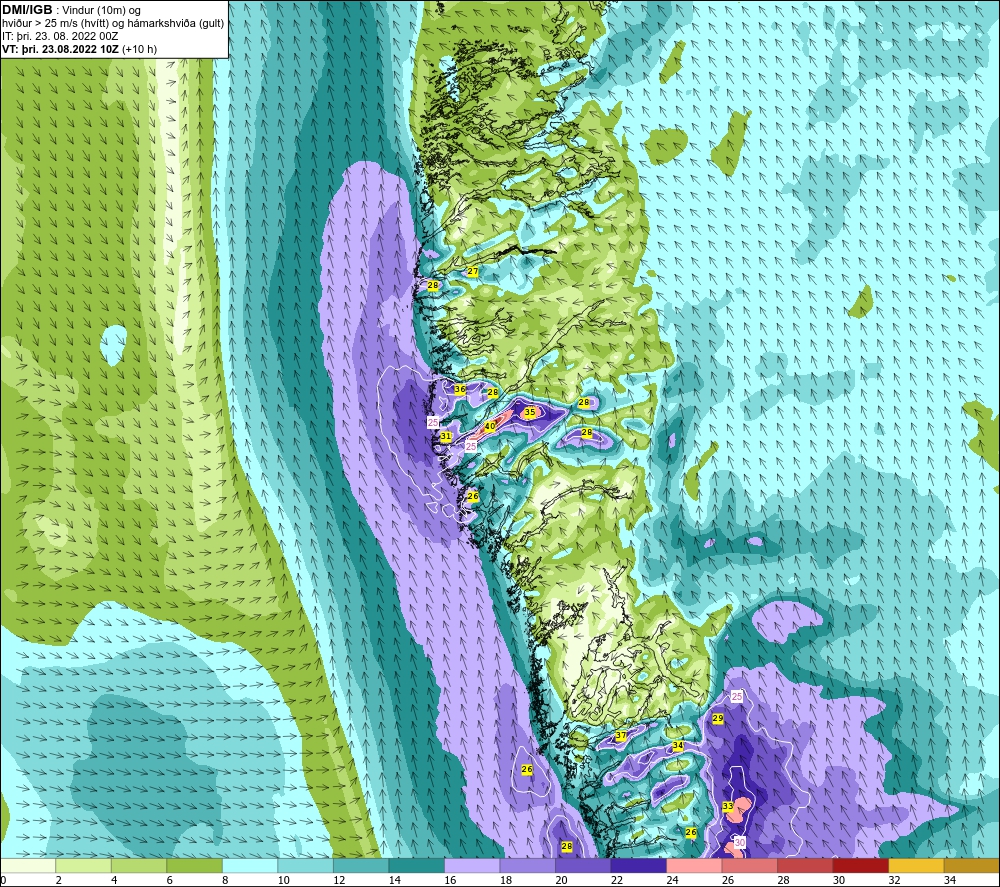Image resolution: width=1000 pixels, height=887 pixels.
Task: Select the light green 2–4 legend swatch
Action: coord(84,866)
